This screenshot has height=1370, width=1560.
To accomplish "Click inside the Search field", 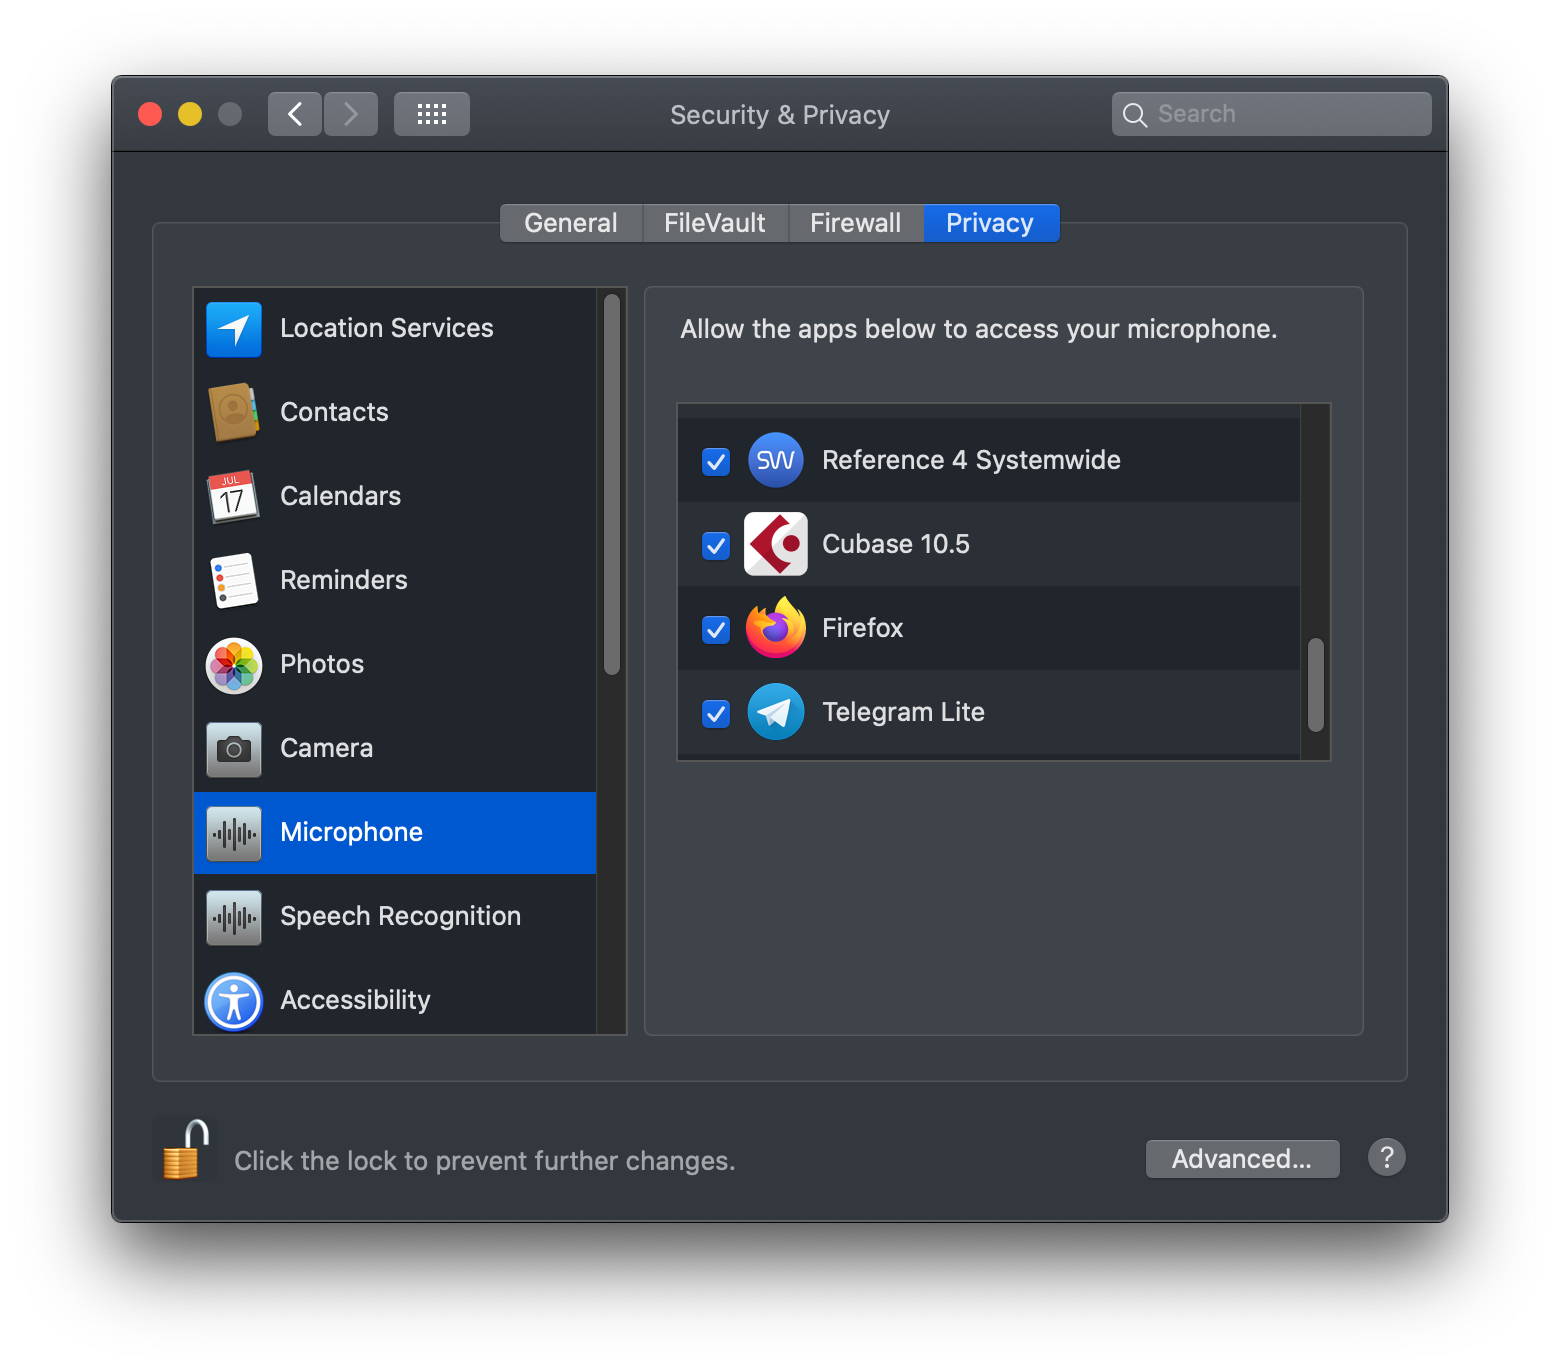I will pyautogui.click(x=1270, y=113).
